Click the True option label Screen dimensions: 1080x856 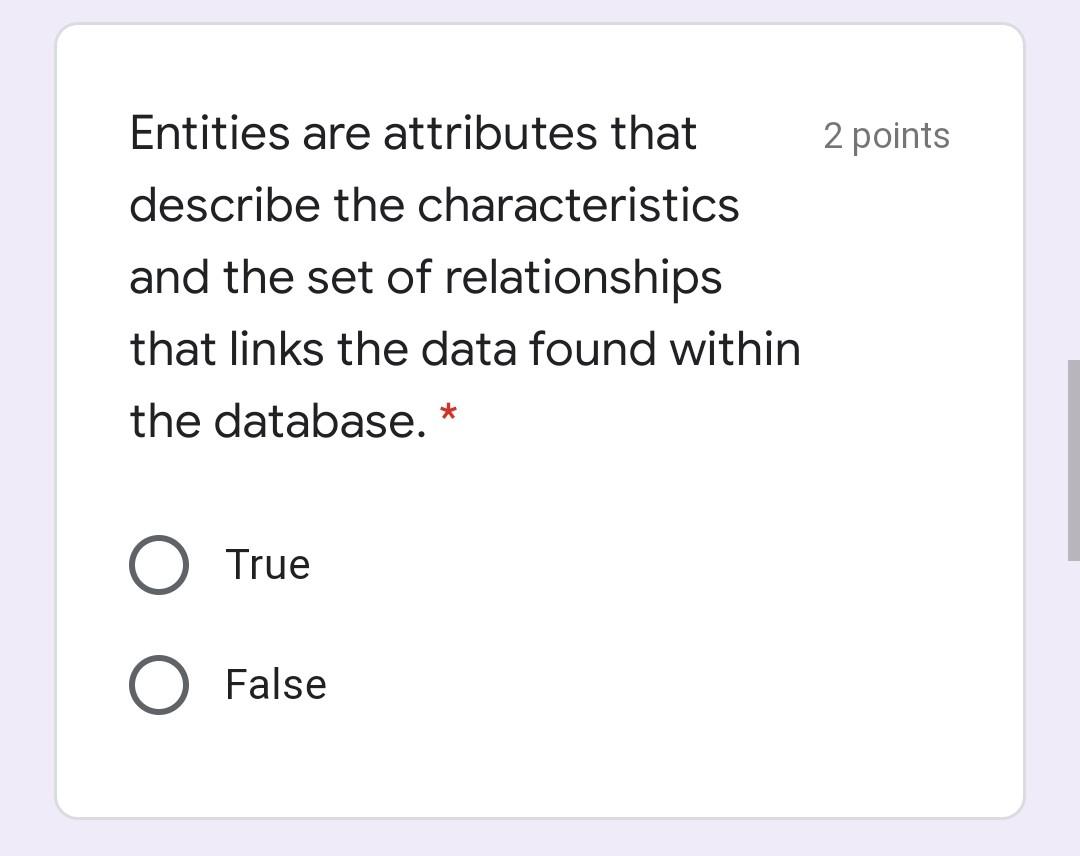267,564
